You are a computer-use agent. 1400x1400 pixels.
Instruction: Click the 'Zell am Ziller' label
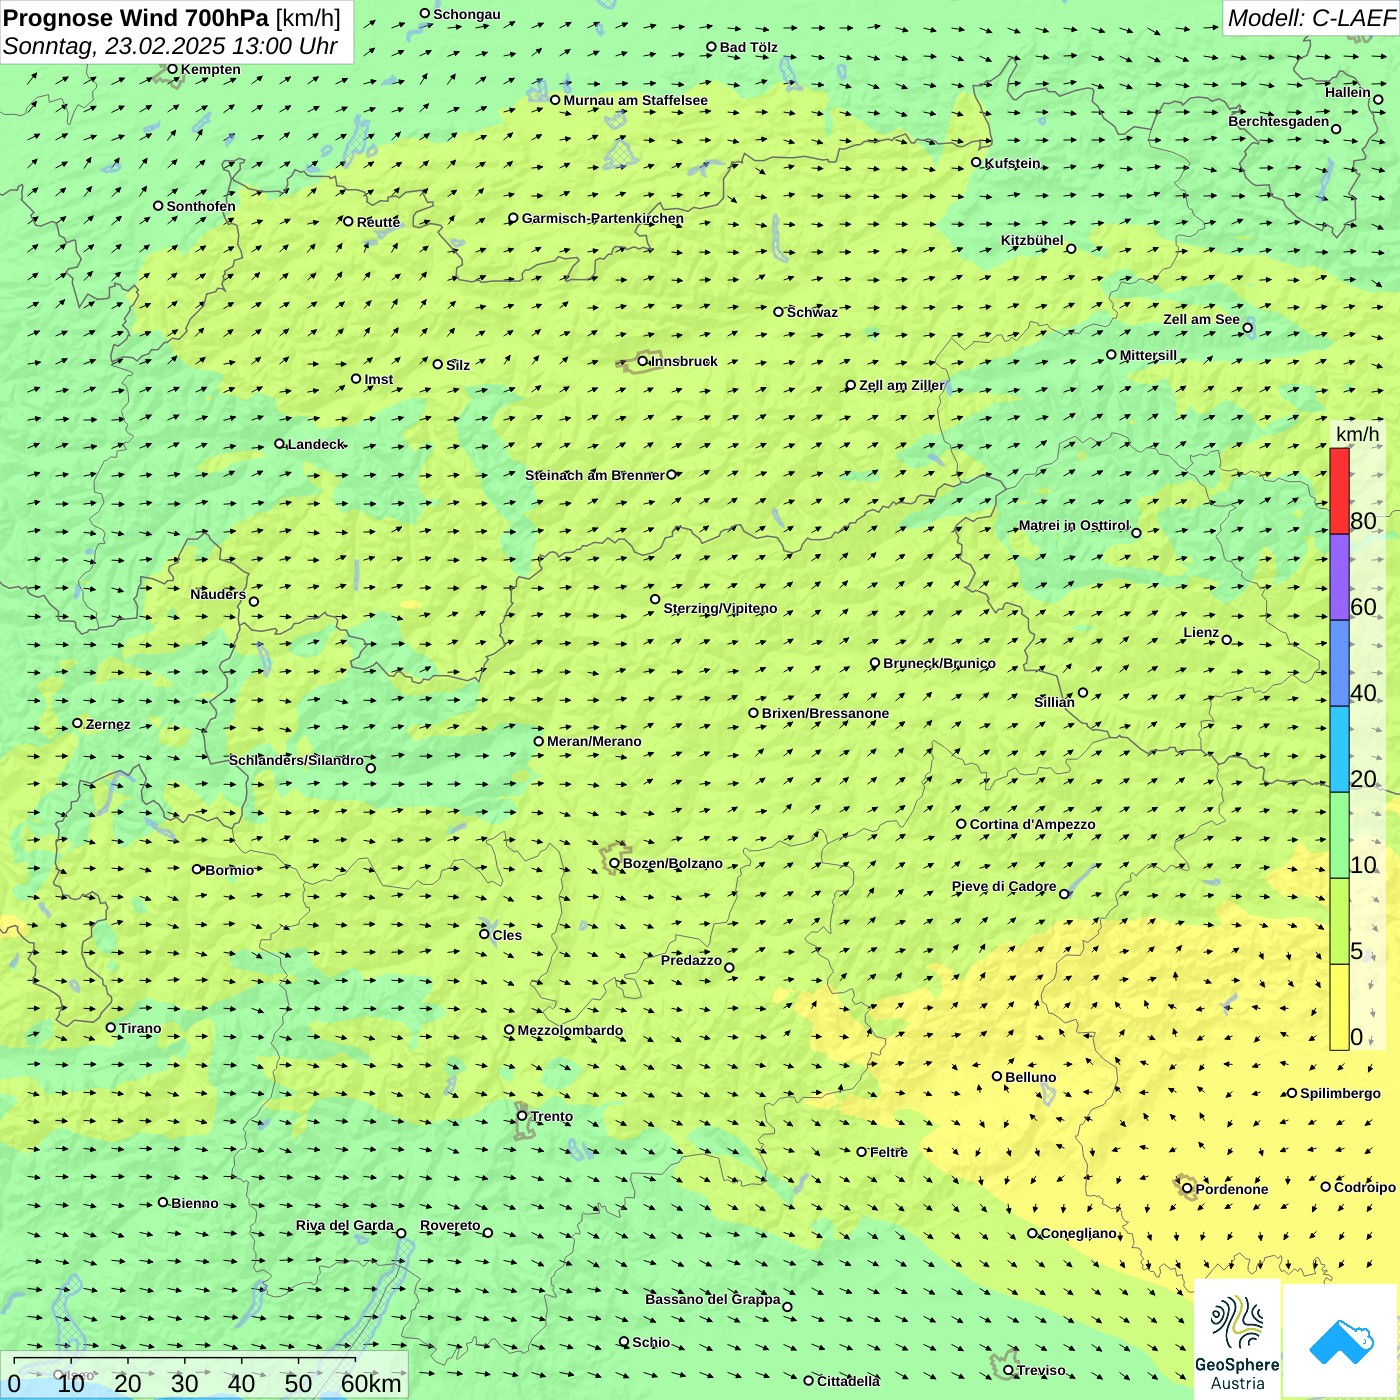point(901,385)
